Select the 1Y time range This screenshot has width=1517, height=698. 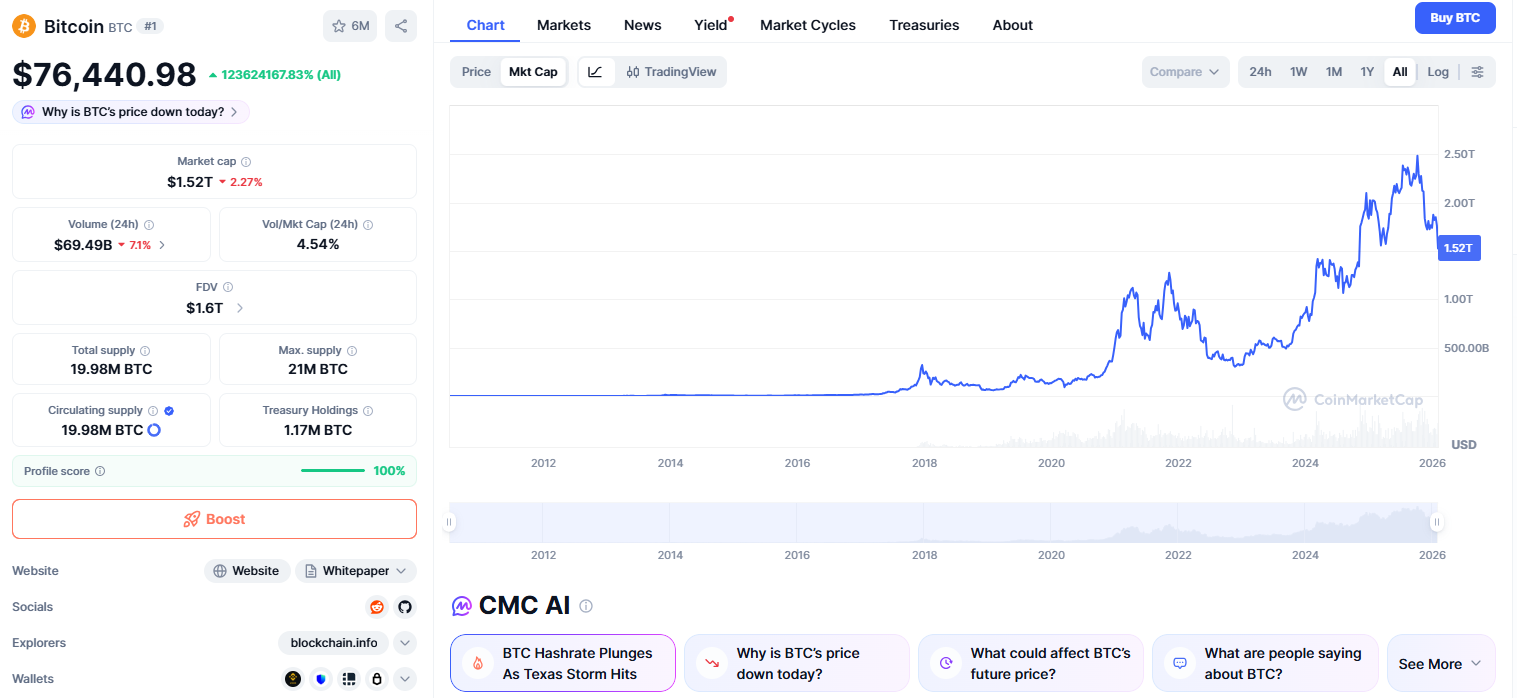pos(1366,72)
